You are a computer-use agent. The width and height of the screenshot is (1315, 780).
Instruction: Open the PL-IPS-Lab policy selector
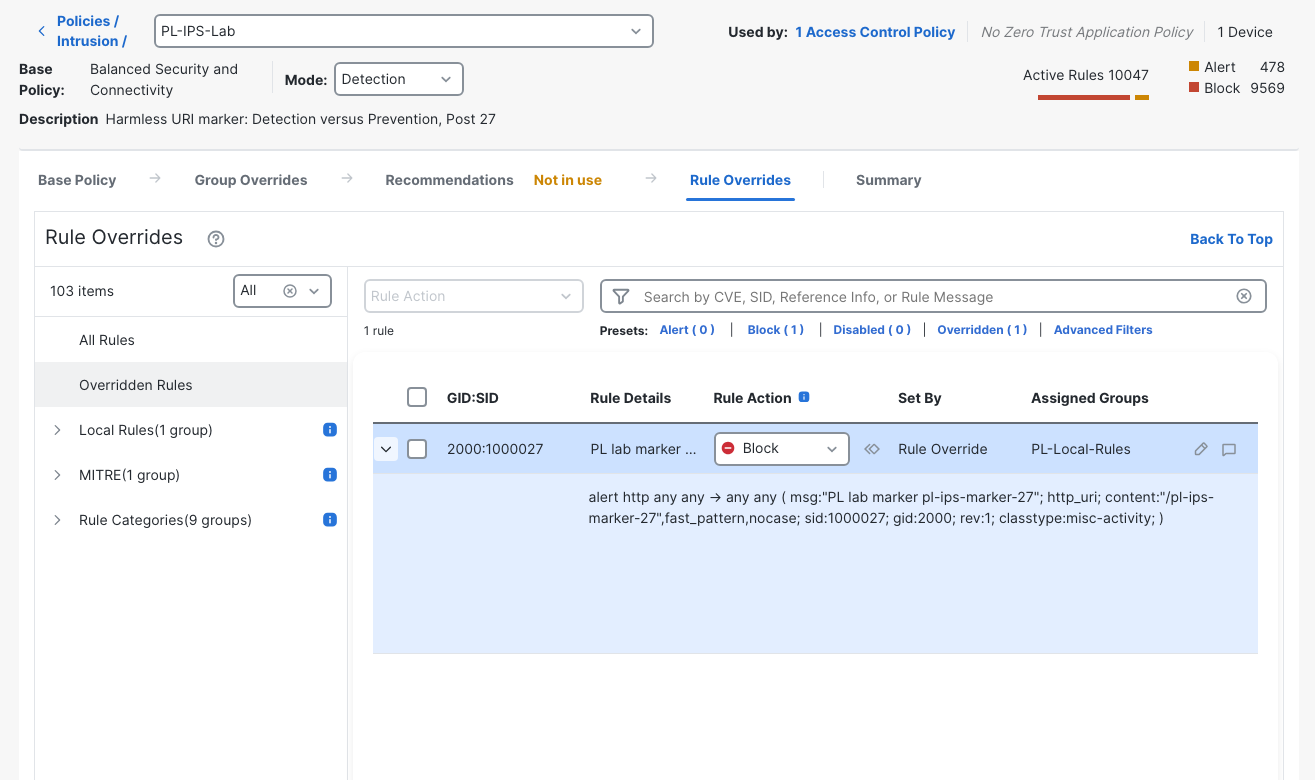404,31
